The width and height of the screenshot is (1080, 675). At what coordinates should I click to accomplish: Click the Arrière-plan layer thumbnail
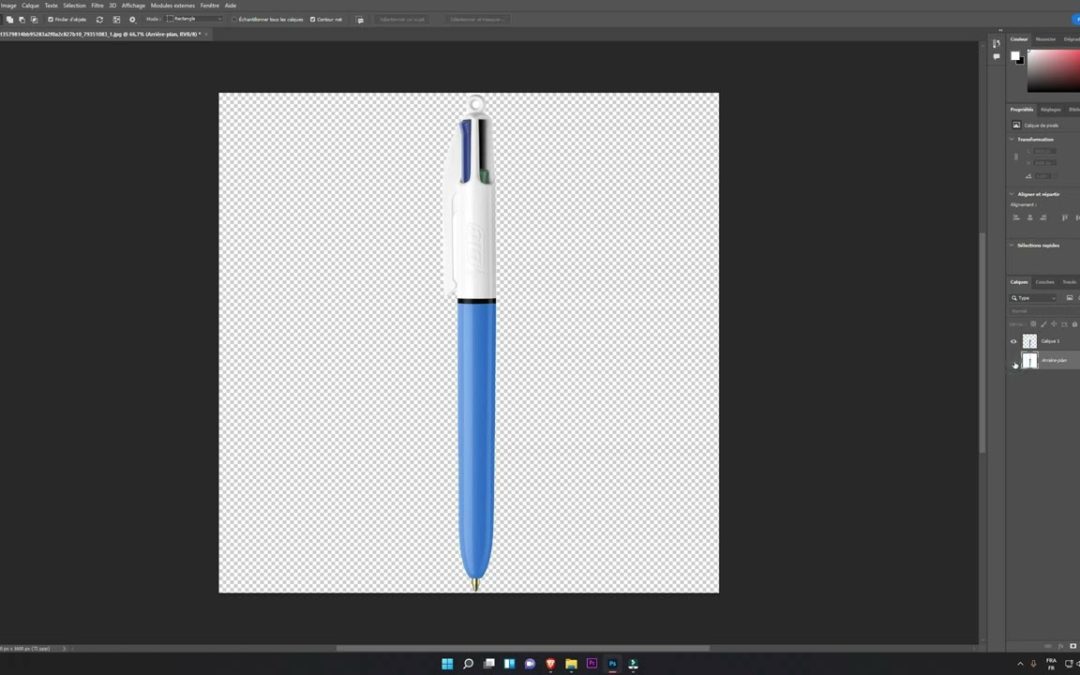1030,360
